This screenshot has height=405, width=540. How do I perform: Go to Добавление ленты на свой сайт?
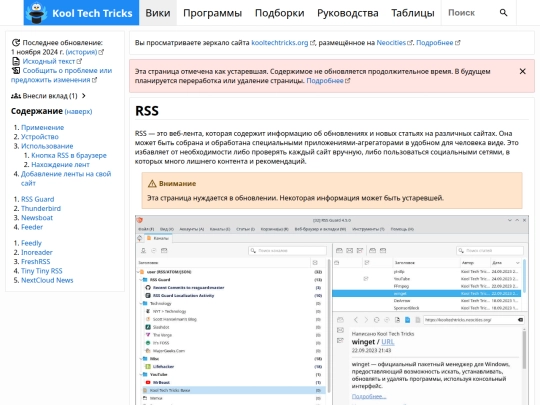[x=66, y=178]
